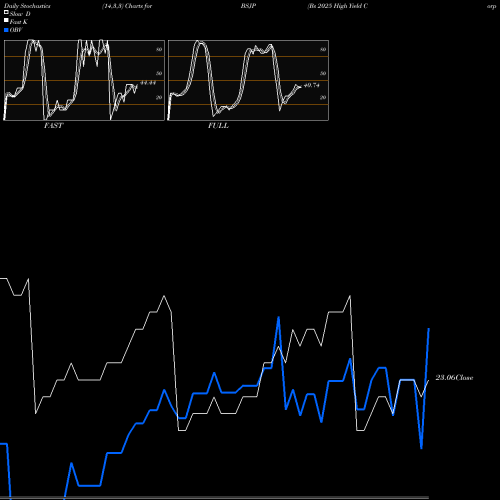The width and height of the screenshot is (500, 500).
Task: Click the 50 axis label on FAST chart
Action: click(x=159, y=73)
